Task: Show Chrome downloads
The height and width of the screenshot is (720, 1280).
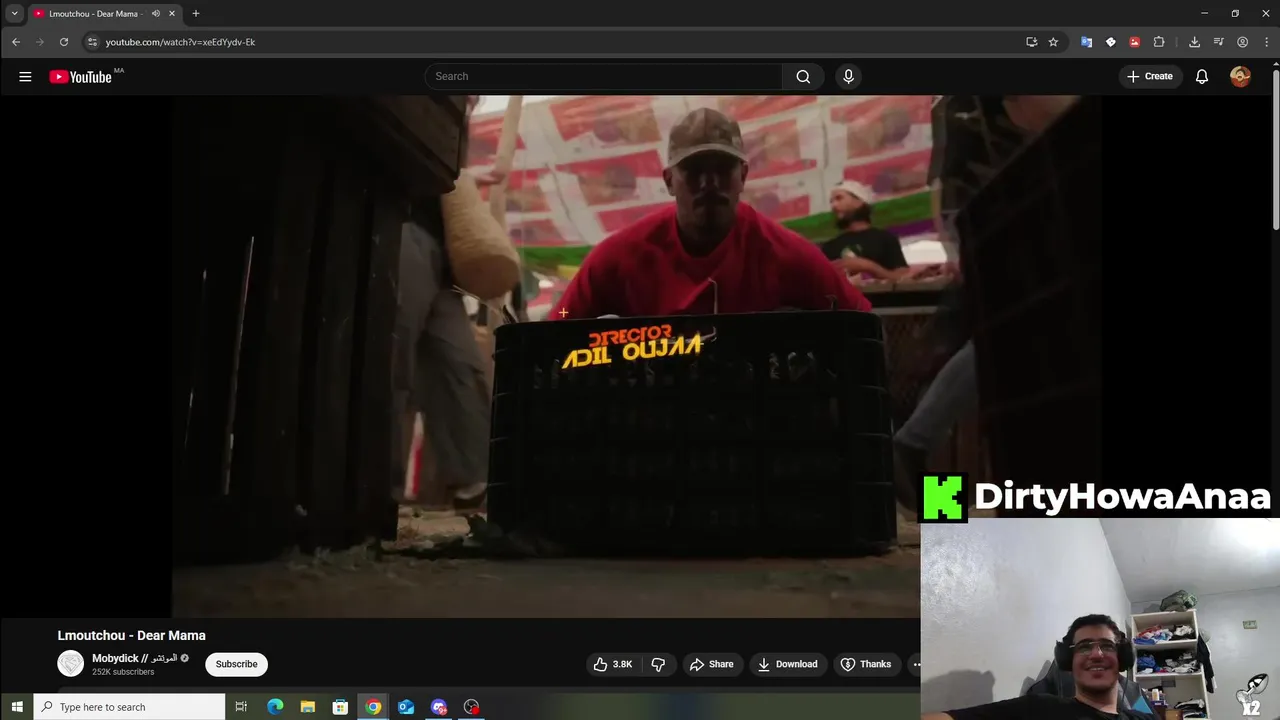Action: pos(1194,42)
